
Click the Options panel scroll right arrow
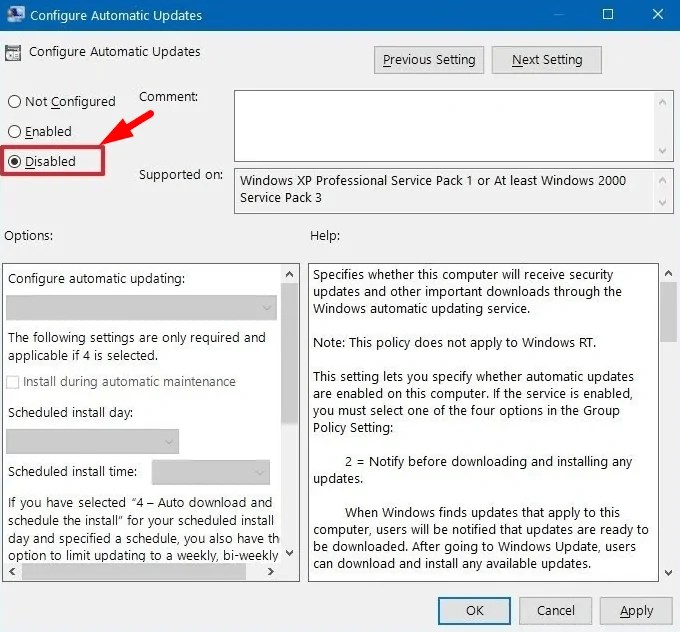[271, 571]
